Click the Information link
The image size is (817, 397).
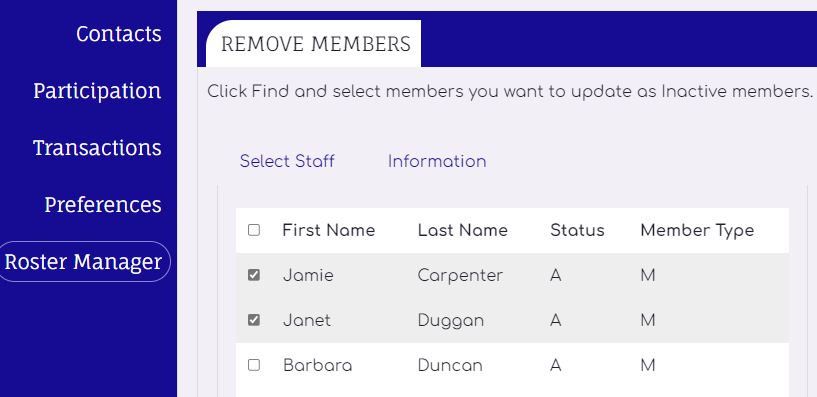pyautogui.click(x=437, y=162)
